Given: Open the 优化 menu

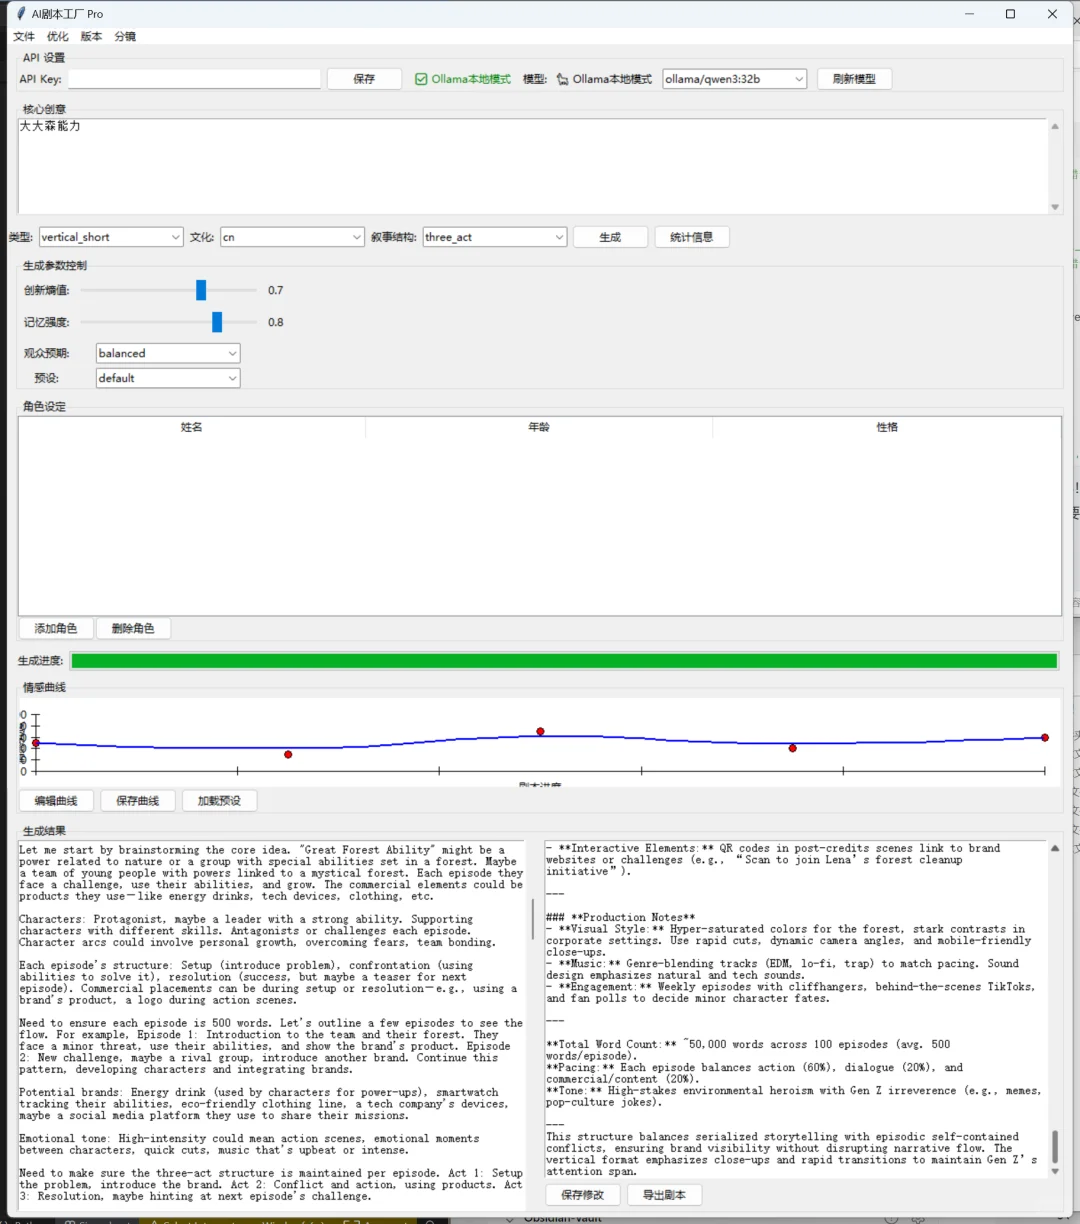Looking at the screenshot, I should pyautogui.click(x=58, y=36).
